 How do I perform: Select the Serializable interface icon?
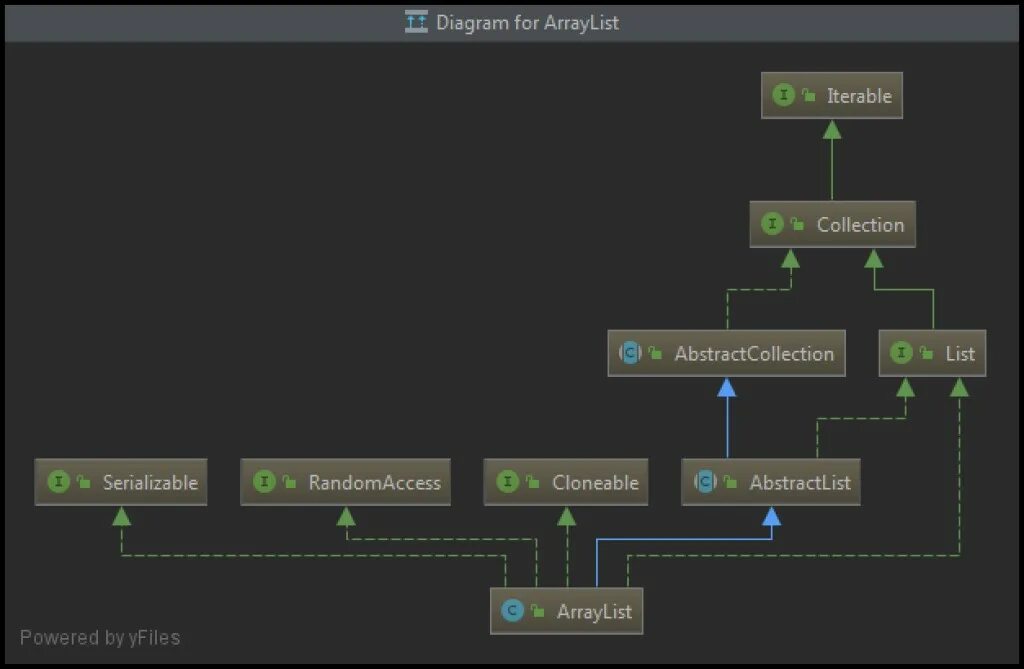pos(58,482)
